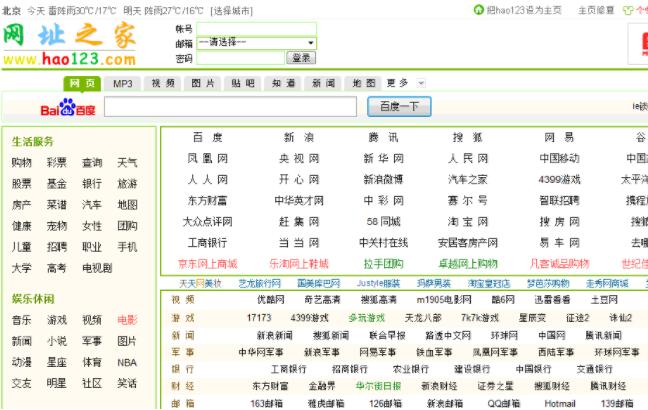This screenshot has height=410, width=648.
Task: Open the red 京东网上商城 link
Action: coord(207,264)
